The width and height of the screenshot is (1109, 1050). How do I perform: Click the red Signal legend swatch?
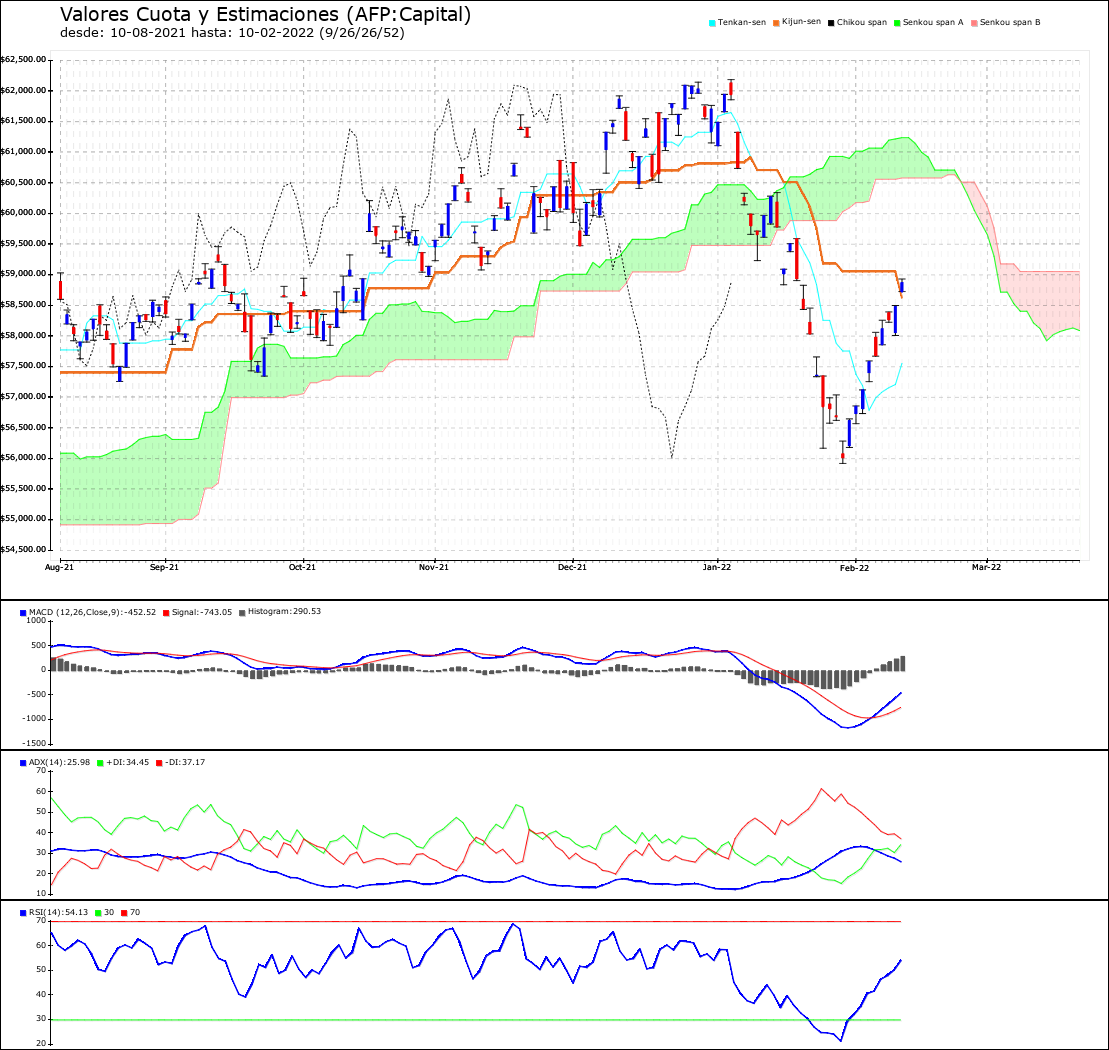tap(166, 613)
